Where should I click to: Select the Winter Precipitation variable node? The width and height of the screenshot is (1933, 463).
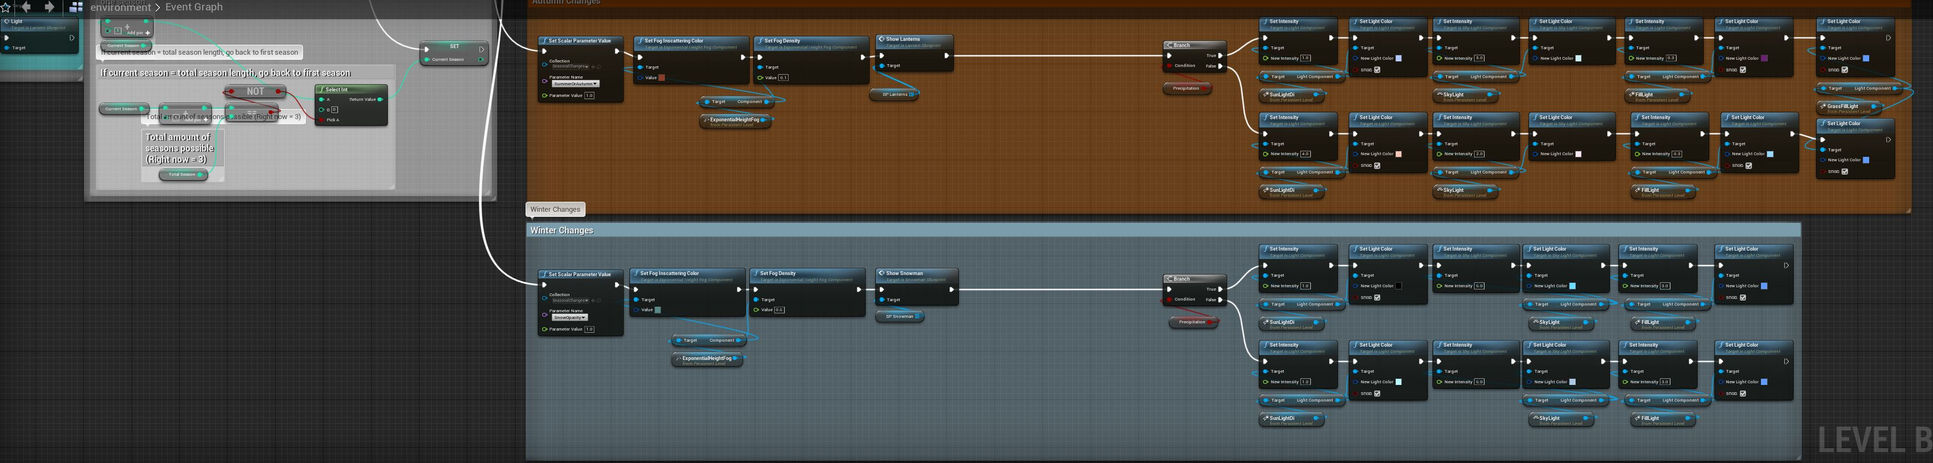(1193, 322)
